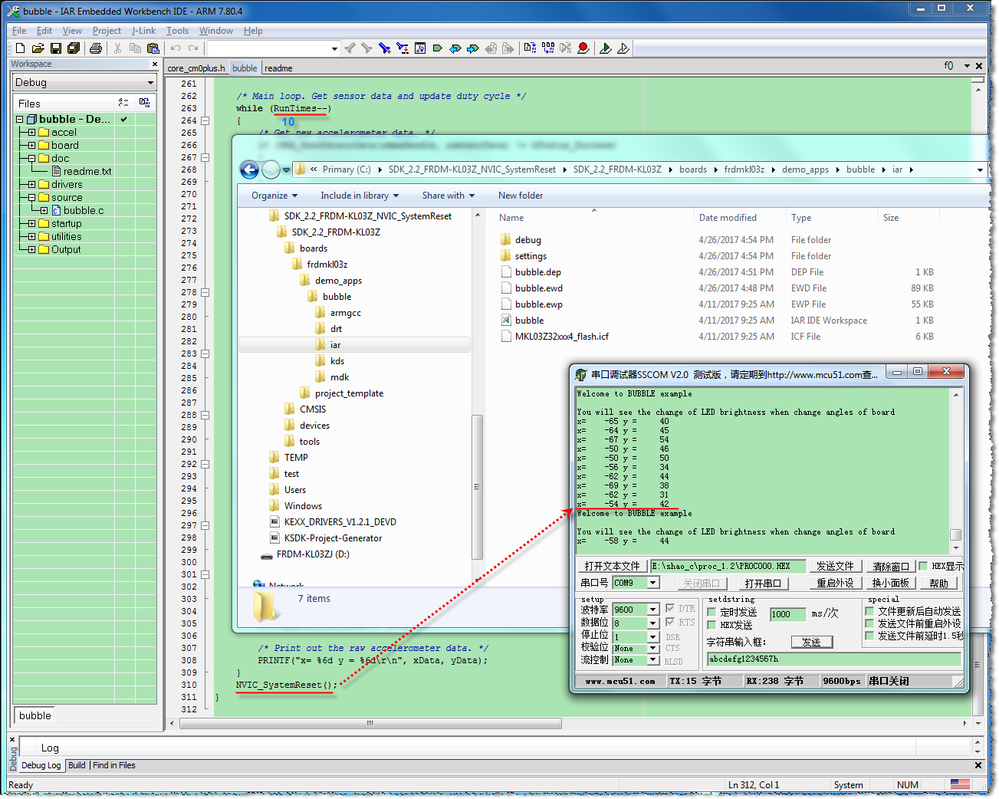Check 文件更新后自动发送 option
Image resolution: width=999 pixels, height=799 pixels.
[869, 611]
